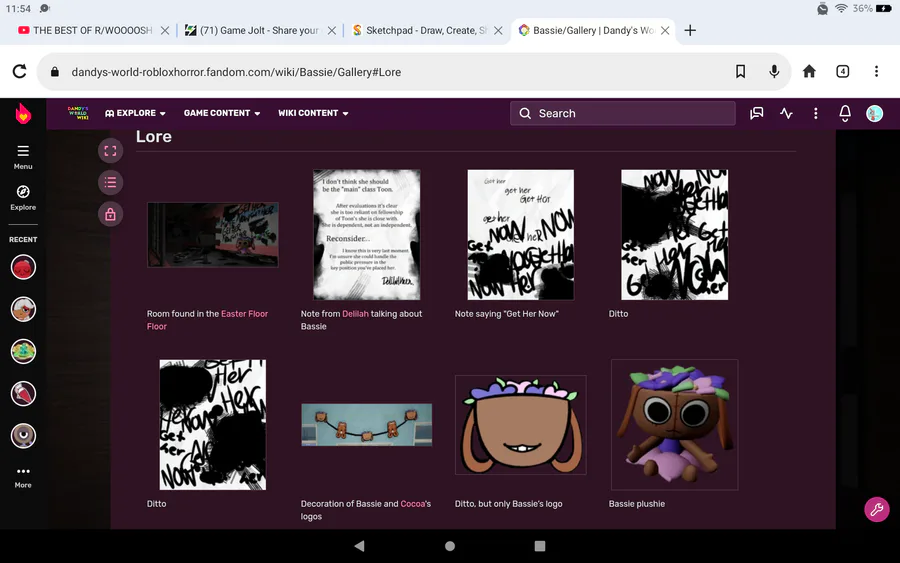
Task: Open the sidebar Menu hamburger
Action: tap(23, 157)
